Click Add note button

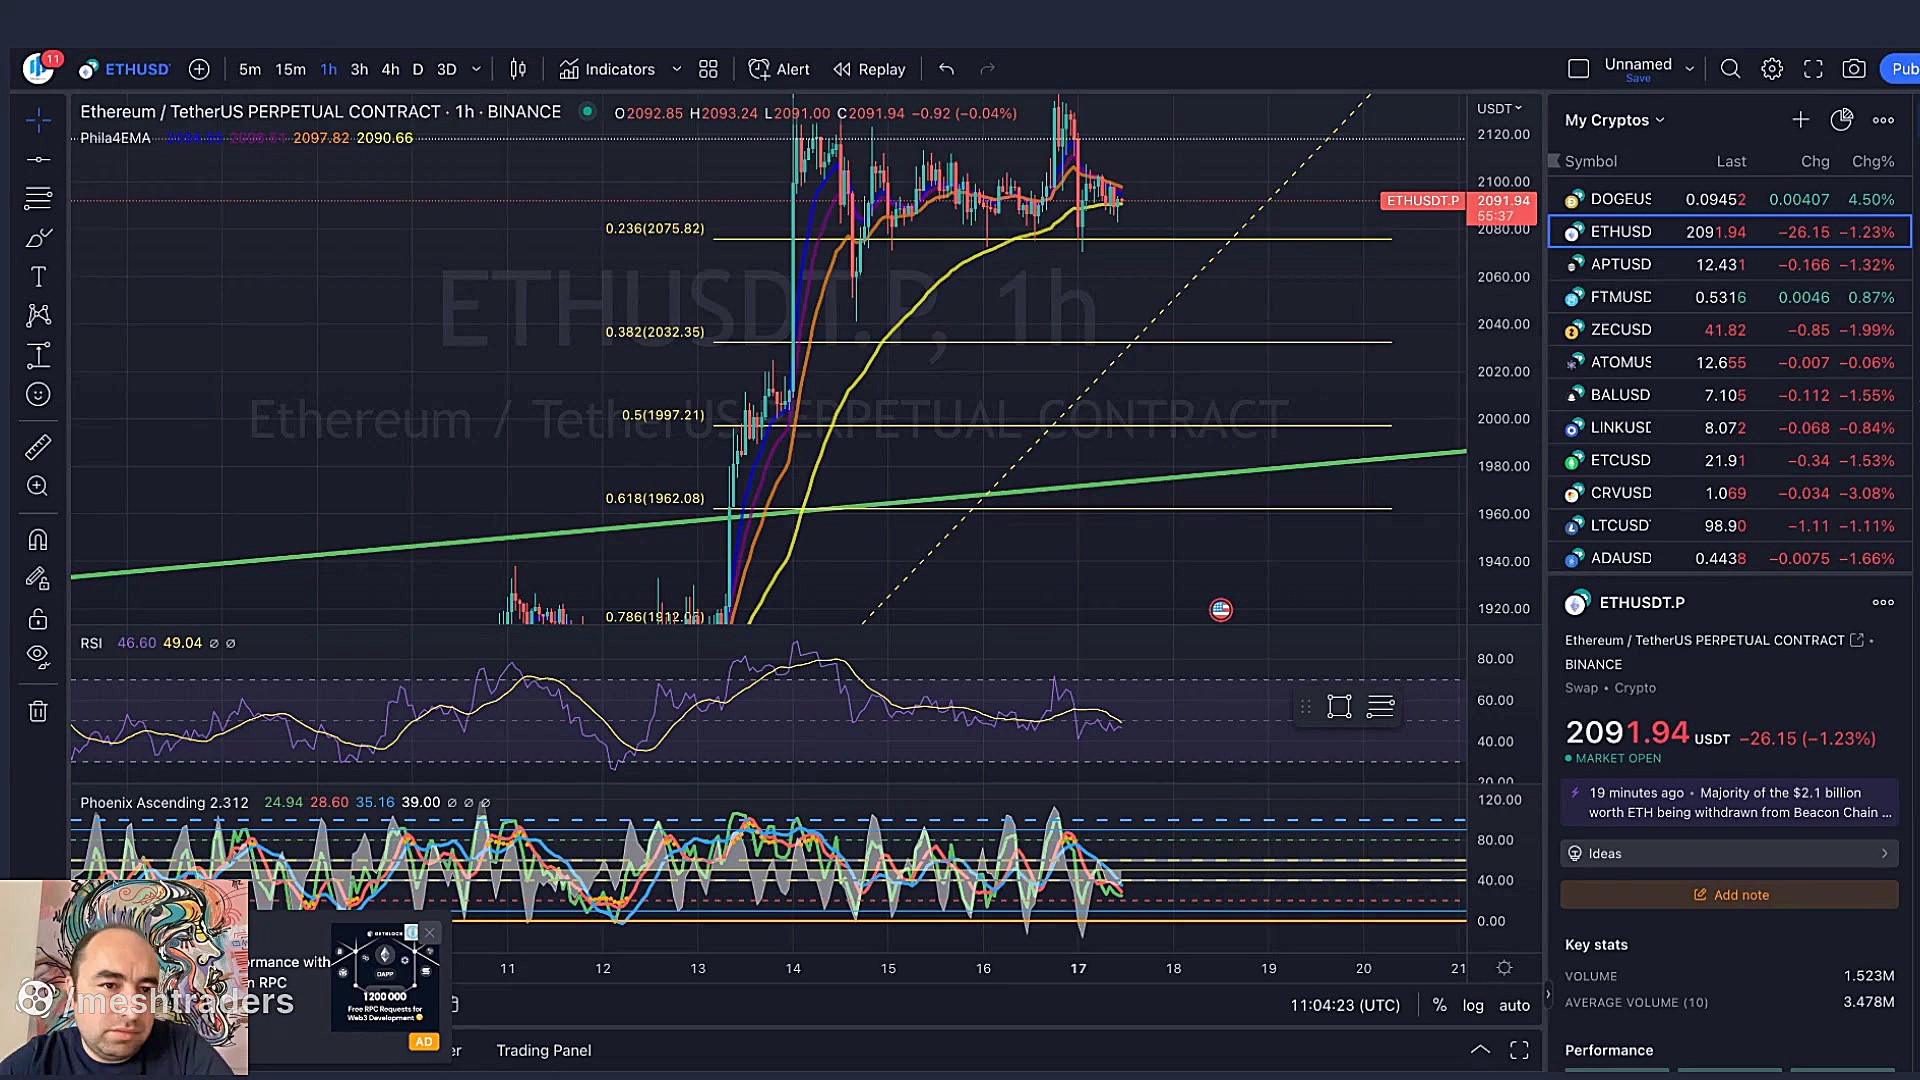1729,895
